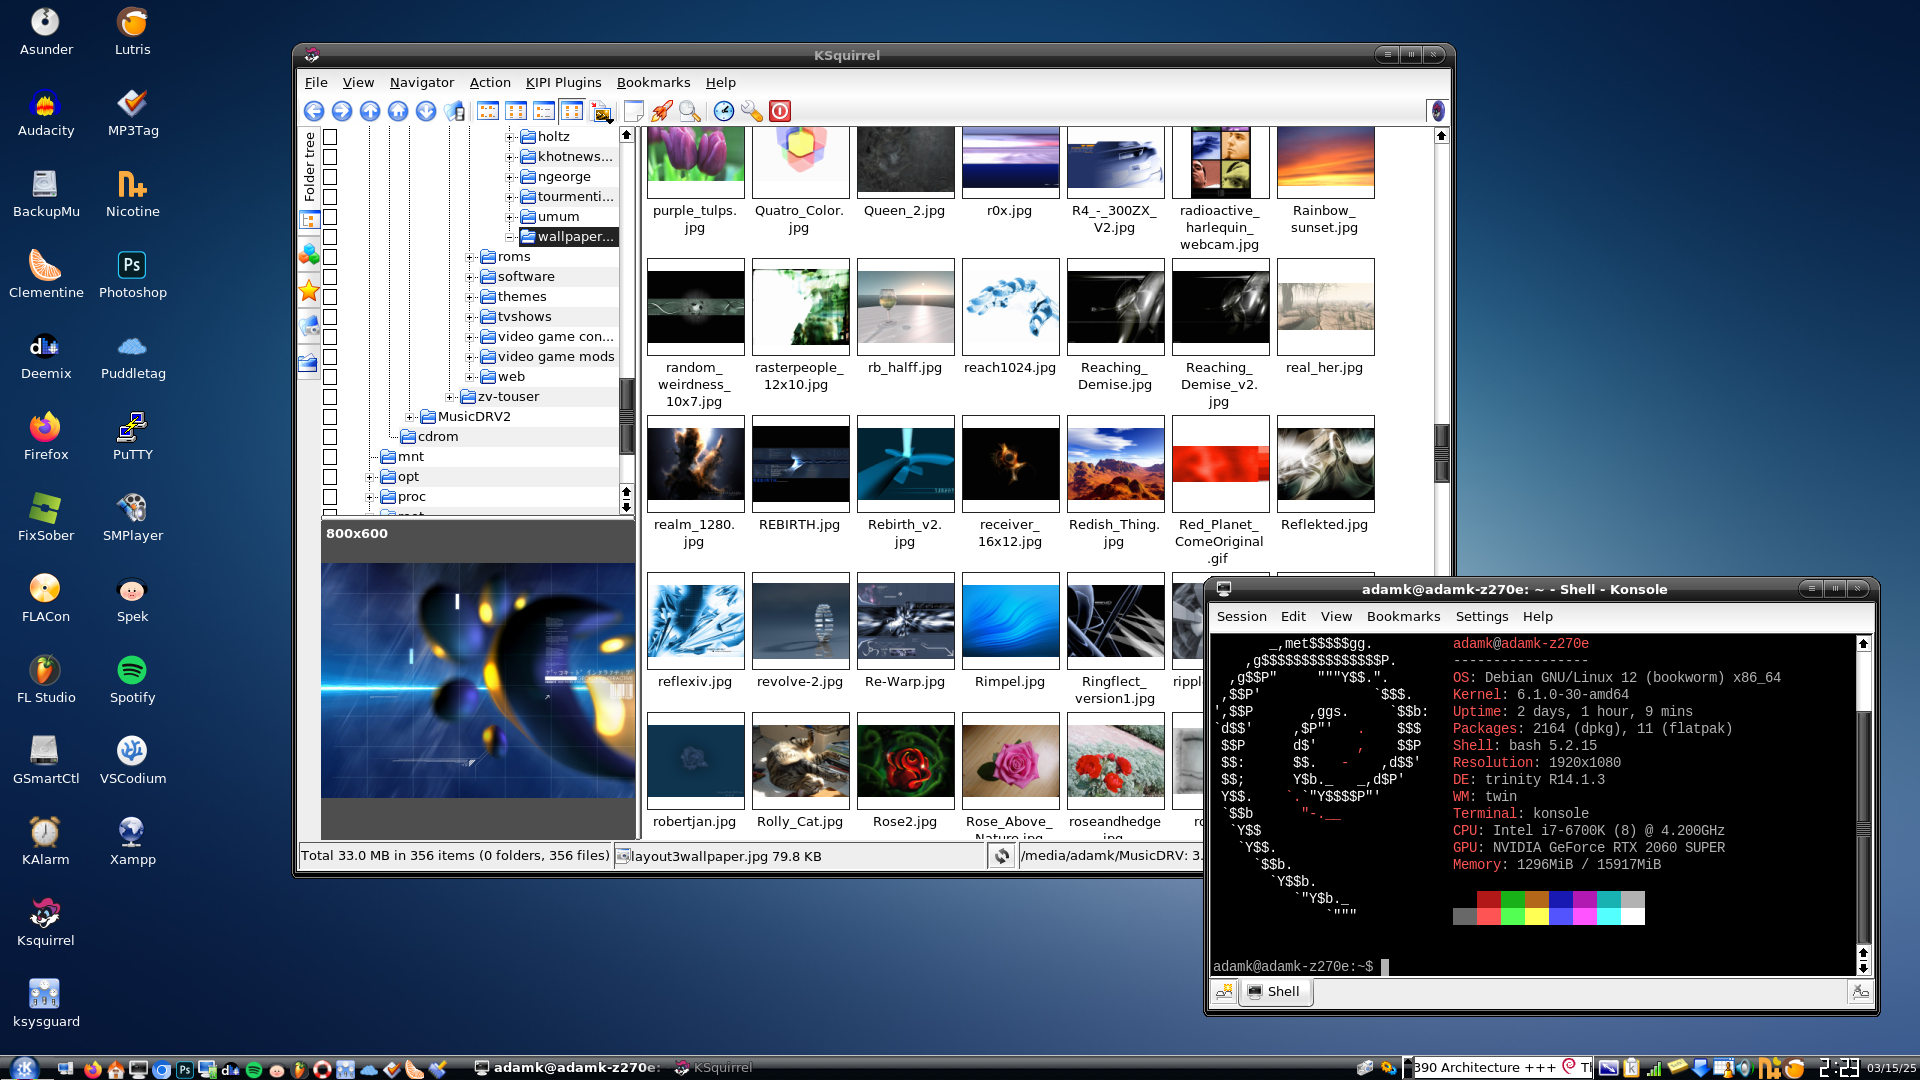The height and width of the screenshot is (1080, 1920).
Task: Select the Rimpel.jpg thumbnail
Action: click(x=1010, y=632)
